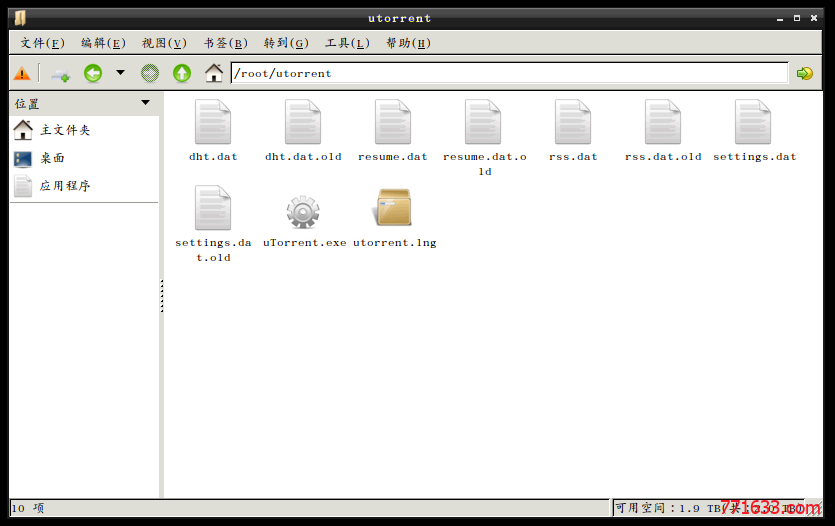This screenshot has width=835, height=526.
Task: Expand the 位置 side pane dropdown
Action: coord(145,102)
